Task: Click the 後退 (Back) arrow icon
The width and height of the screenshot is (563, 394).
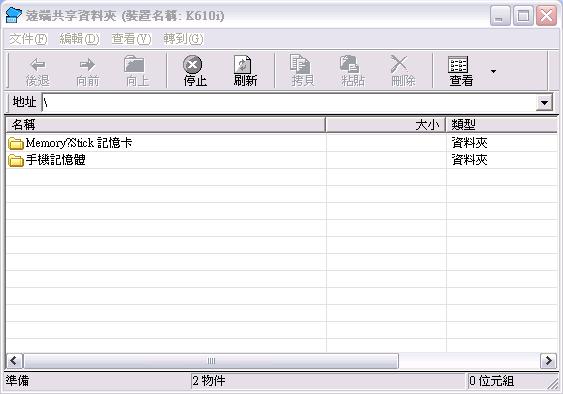Action: [38, 65]
